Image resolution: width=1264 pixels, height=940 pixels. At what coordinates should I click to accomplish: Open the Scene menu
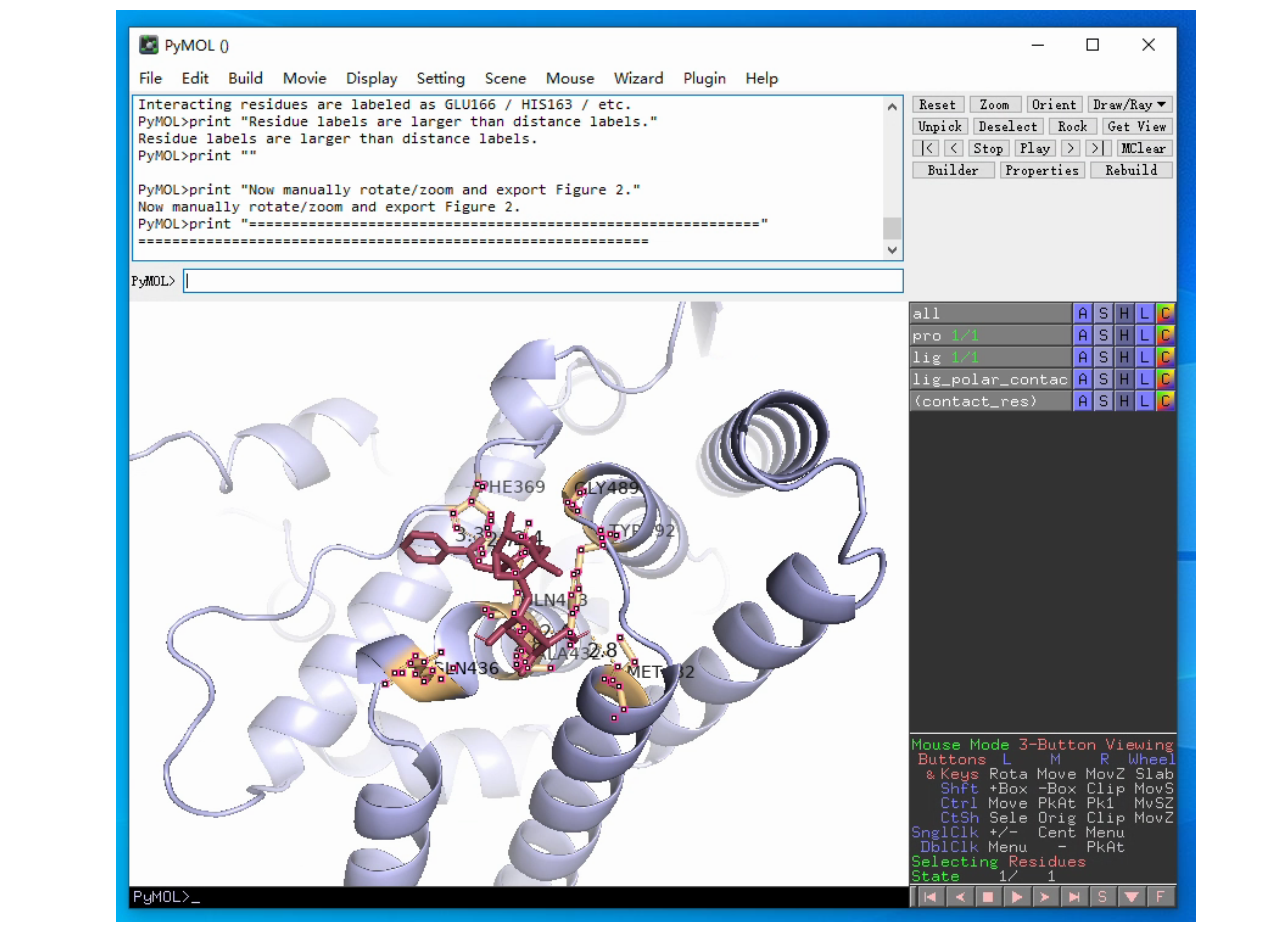pos(505,78)
